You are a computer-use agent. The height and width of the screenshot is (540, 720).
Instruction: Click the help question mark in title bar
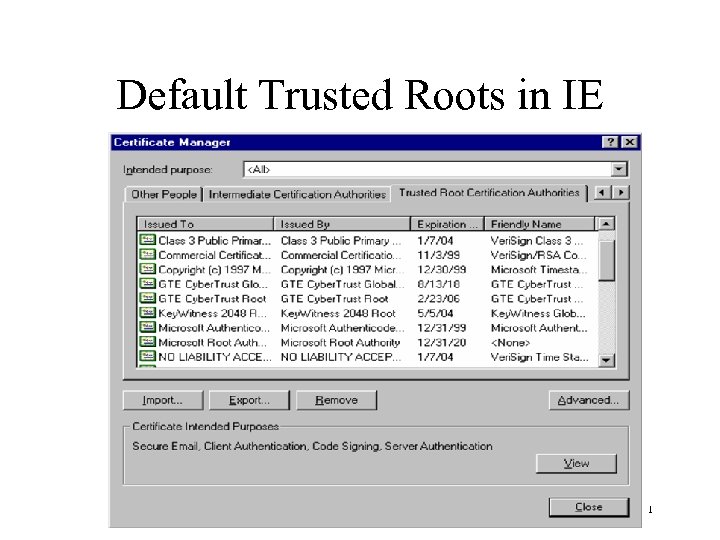click(x=610, y=142)
